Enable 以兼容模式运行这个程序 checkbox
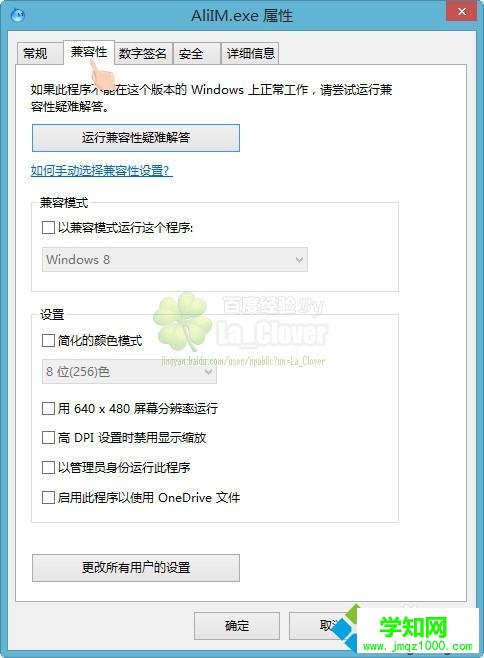The height and width of the screenshot is (658, 484). tap(49, 228)
